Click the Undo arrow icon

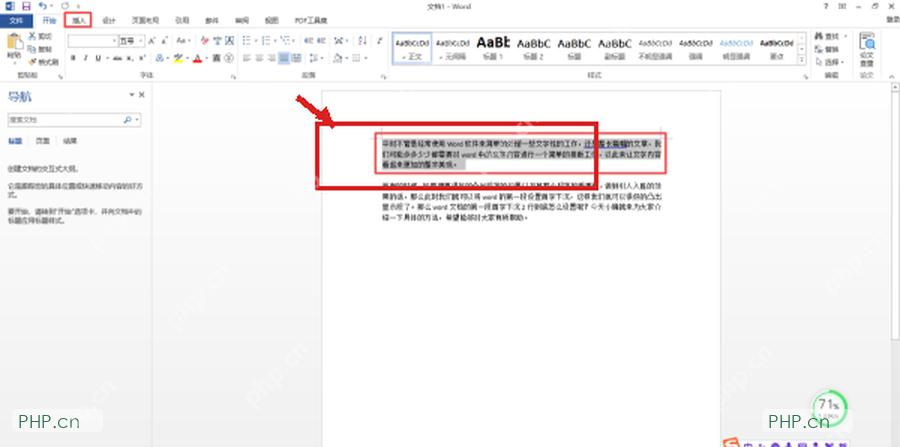click(42, 6)
